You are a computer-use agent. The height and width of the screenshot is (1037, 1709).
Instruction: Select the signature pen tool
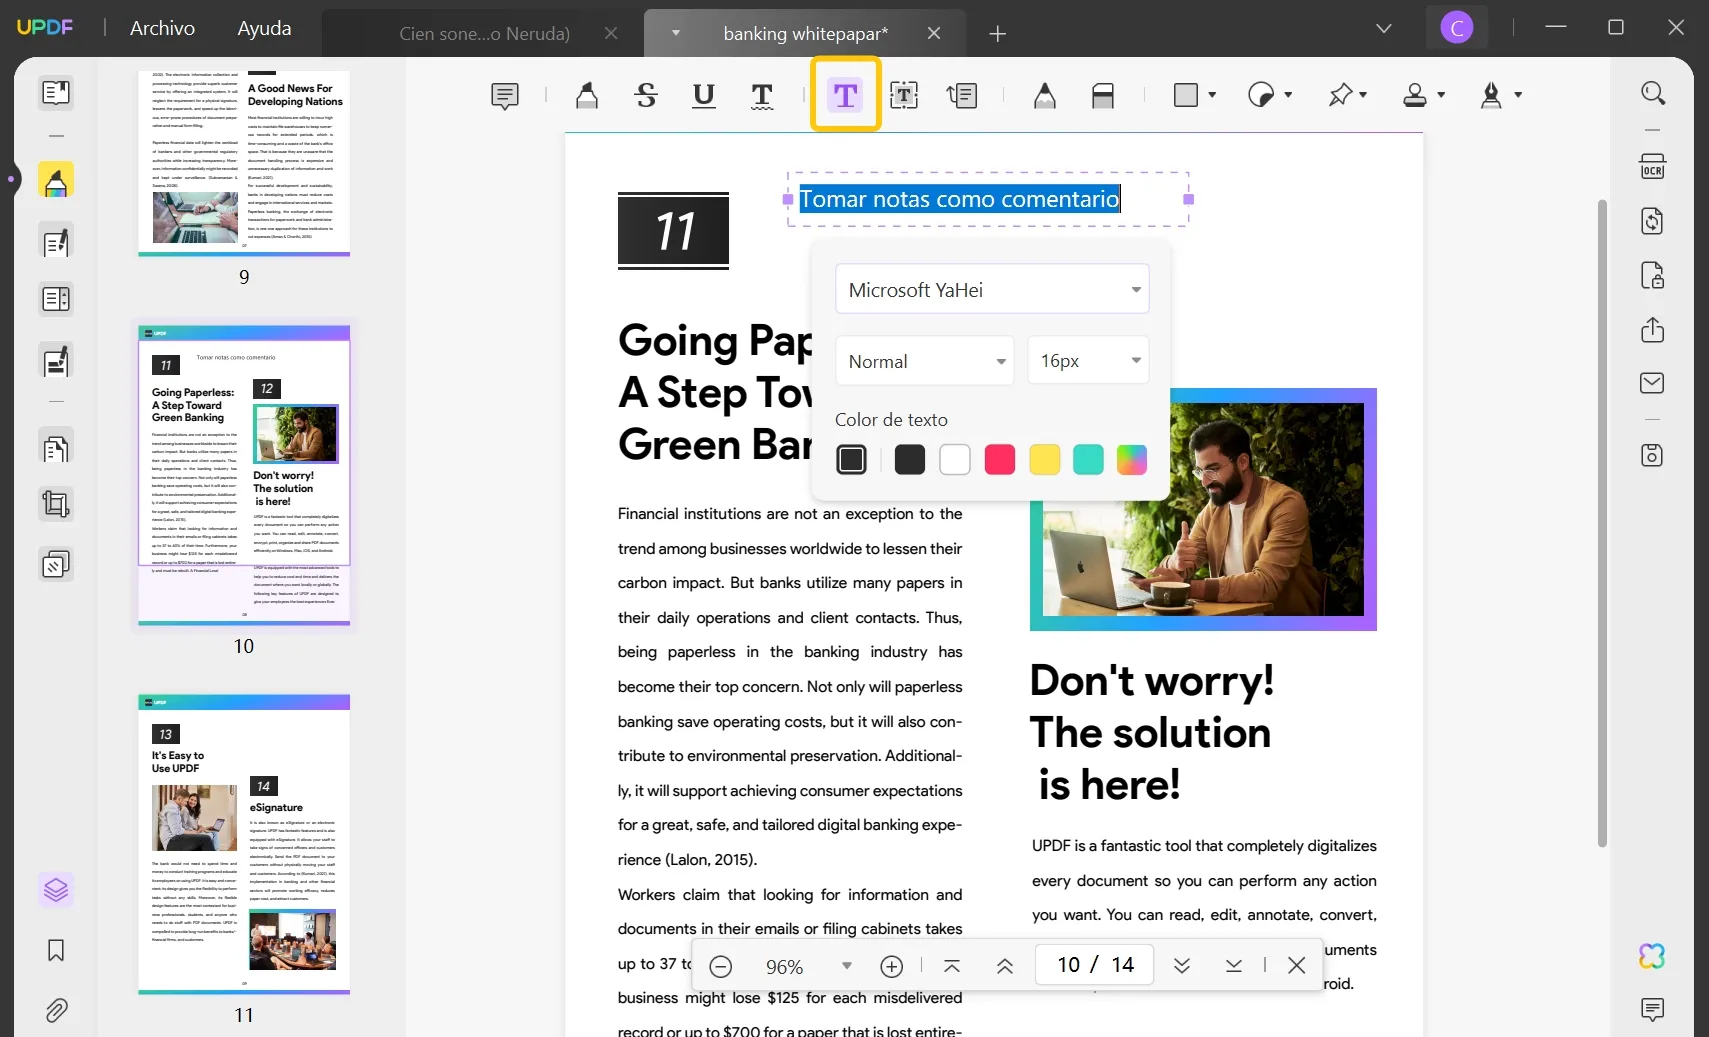(1491, 95)
